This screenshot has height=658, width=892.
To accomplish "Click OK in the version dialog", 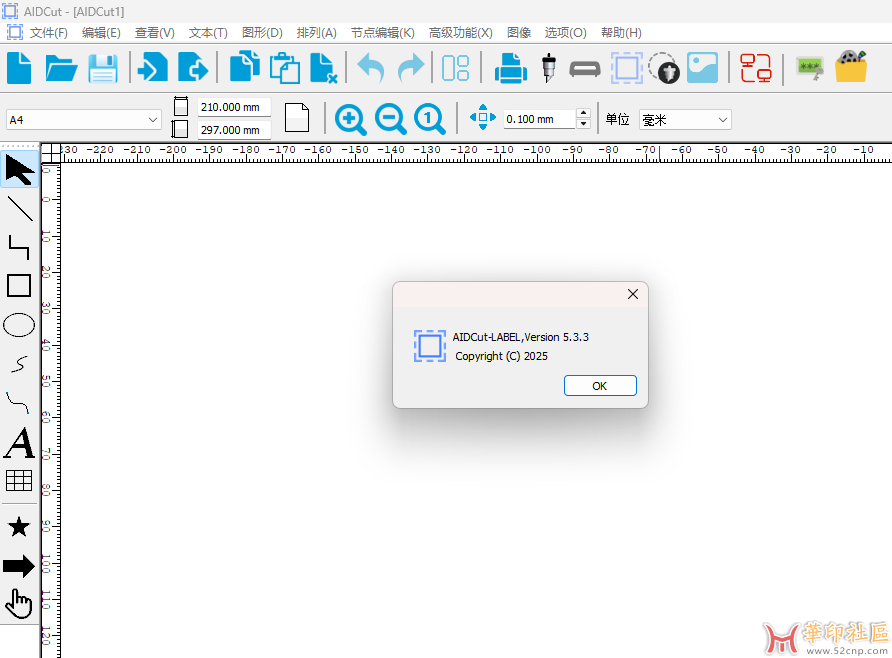I will tap(600, 386).
